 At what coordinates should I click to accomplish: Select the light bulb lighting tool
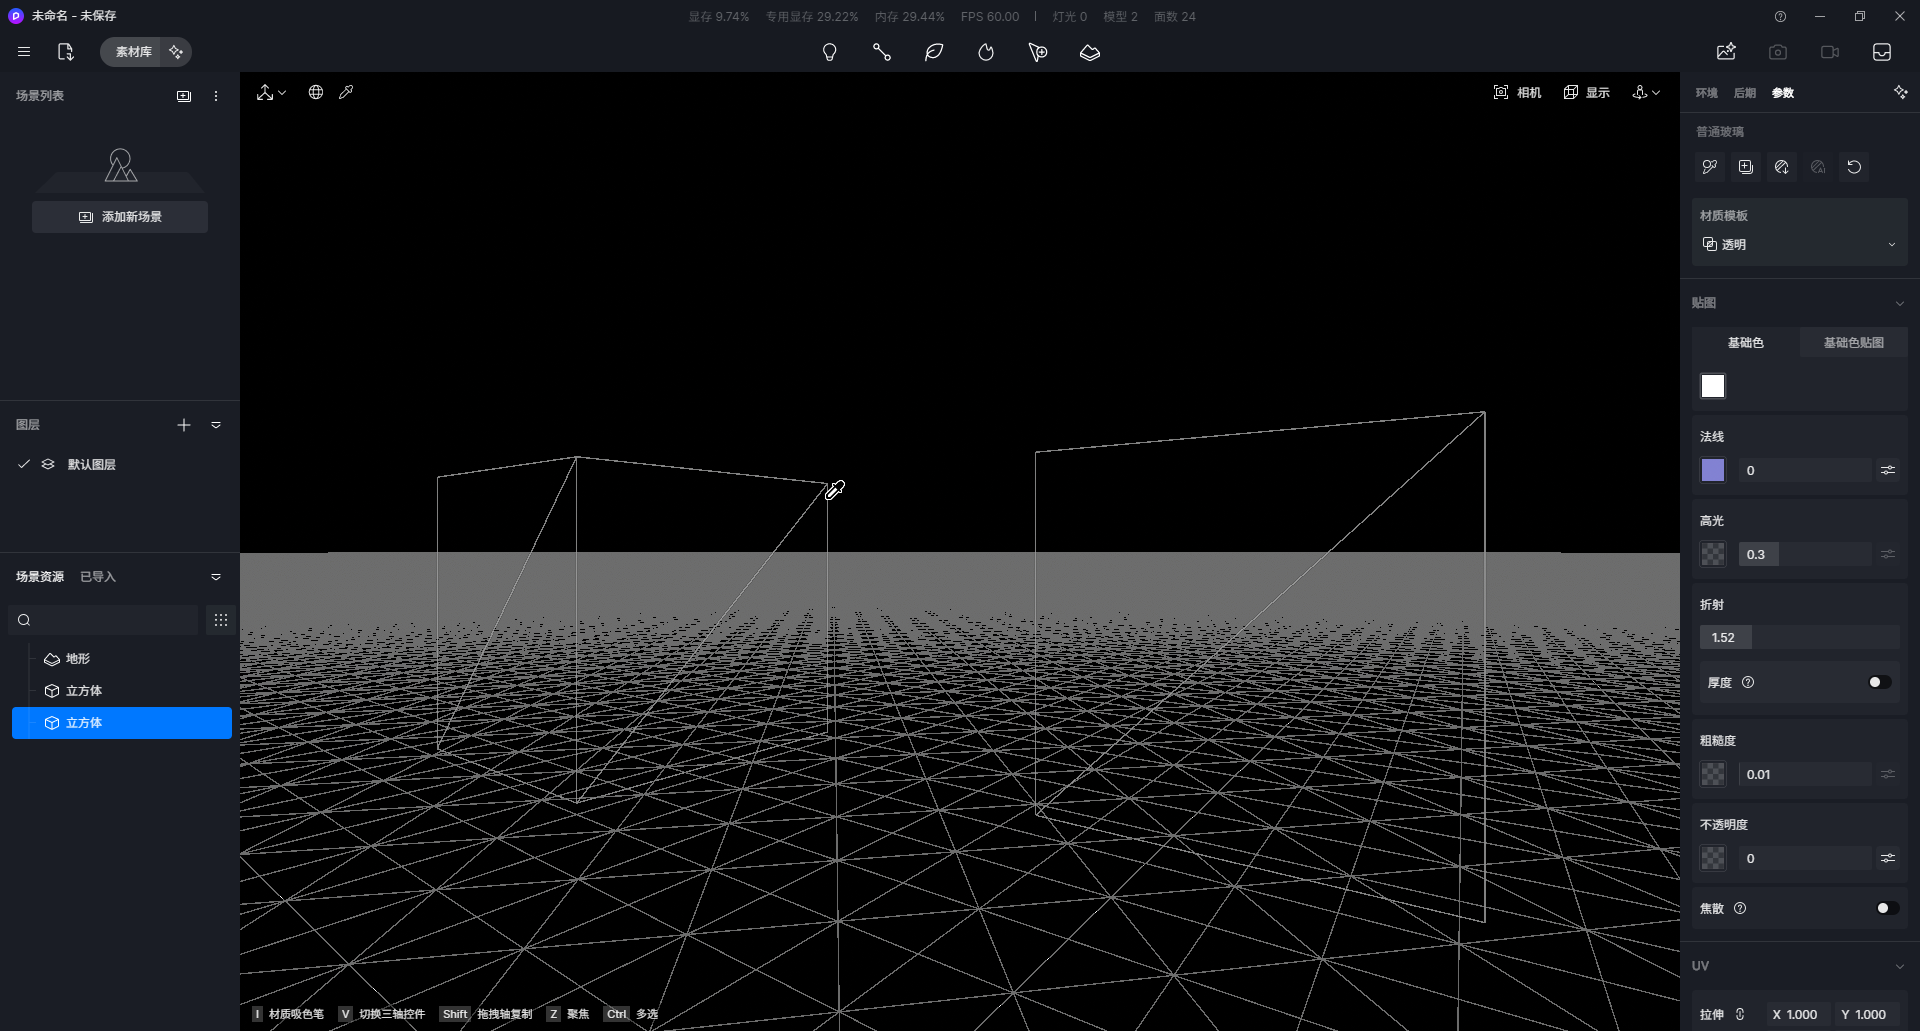click(x=829, y=52)
